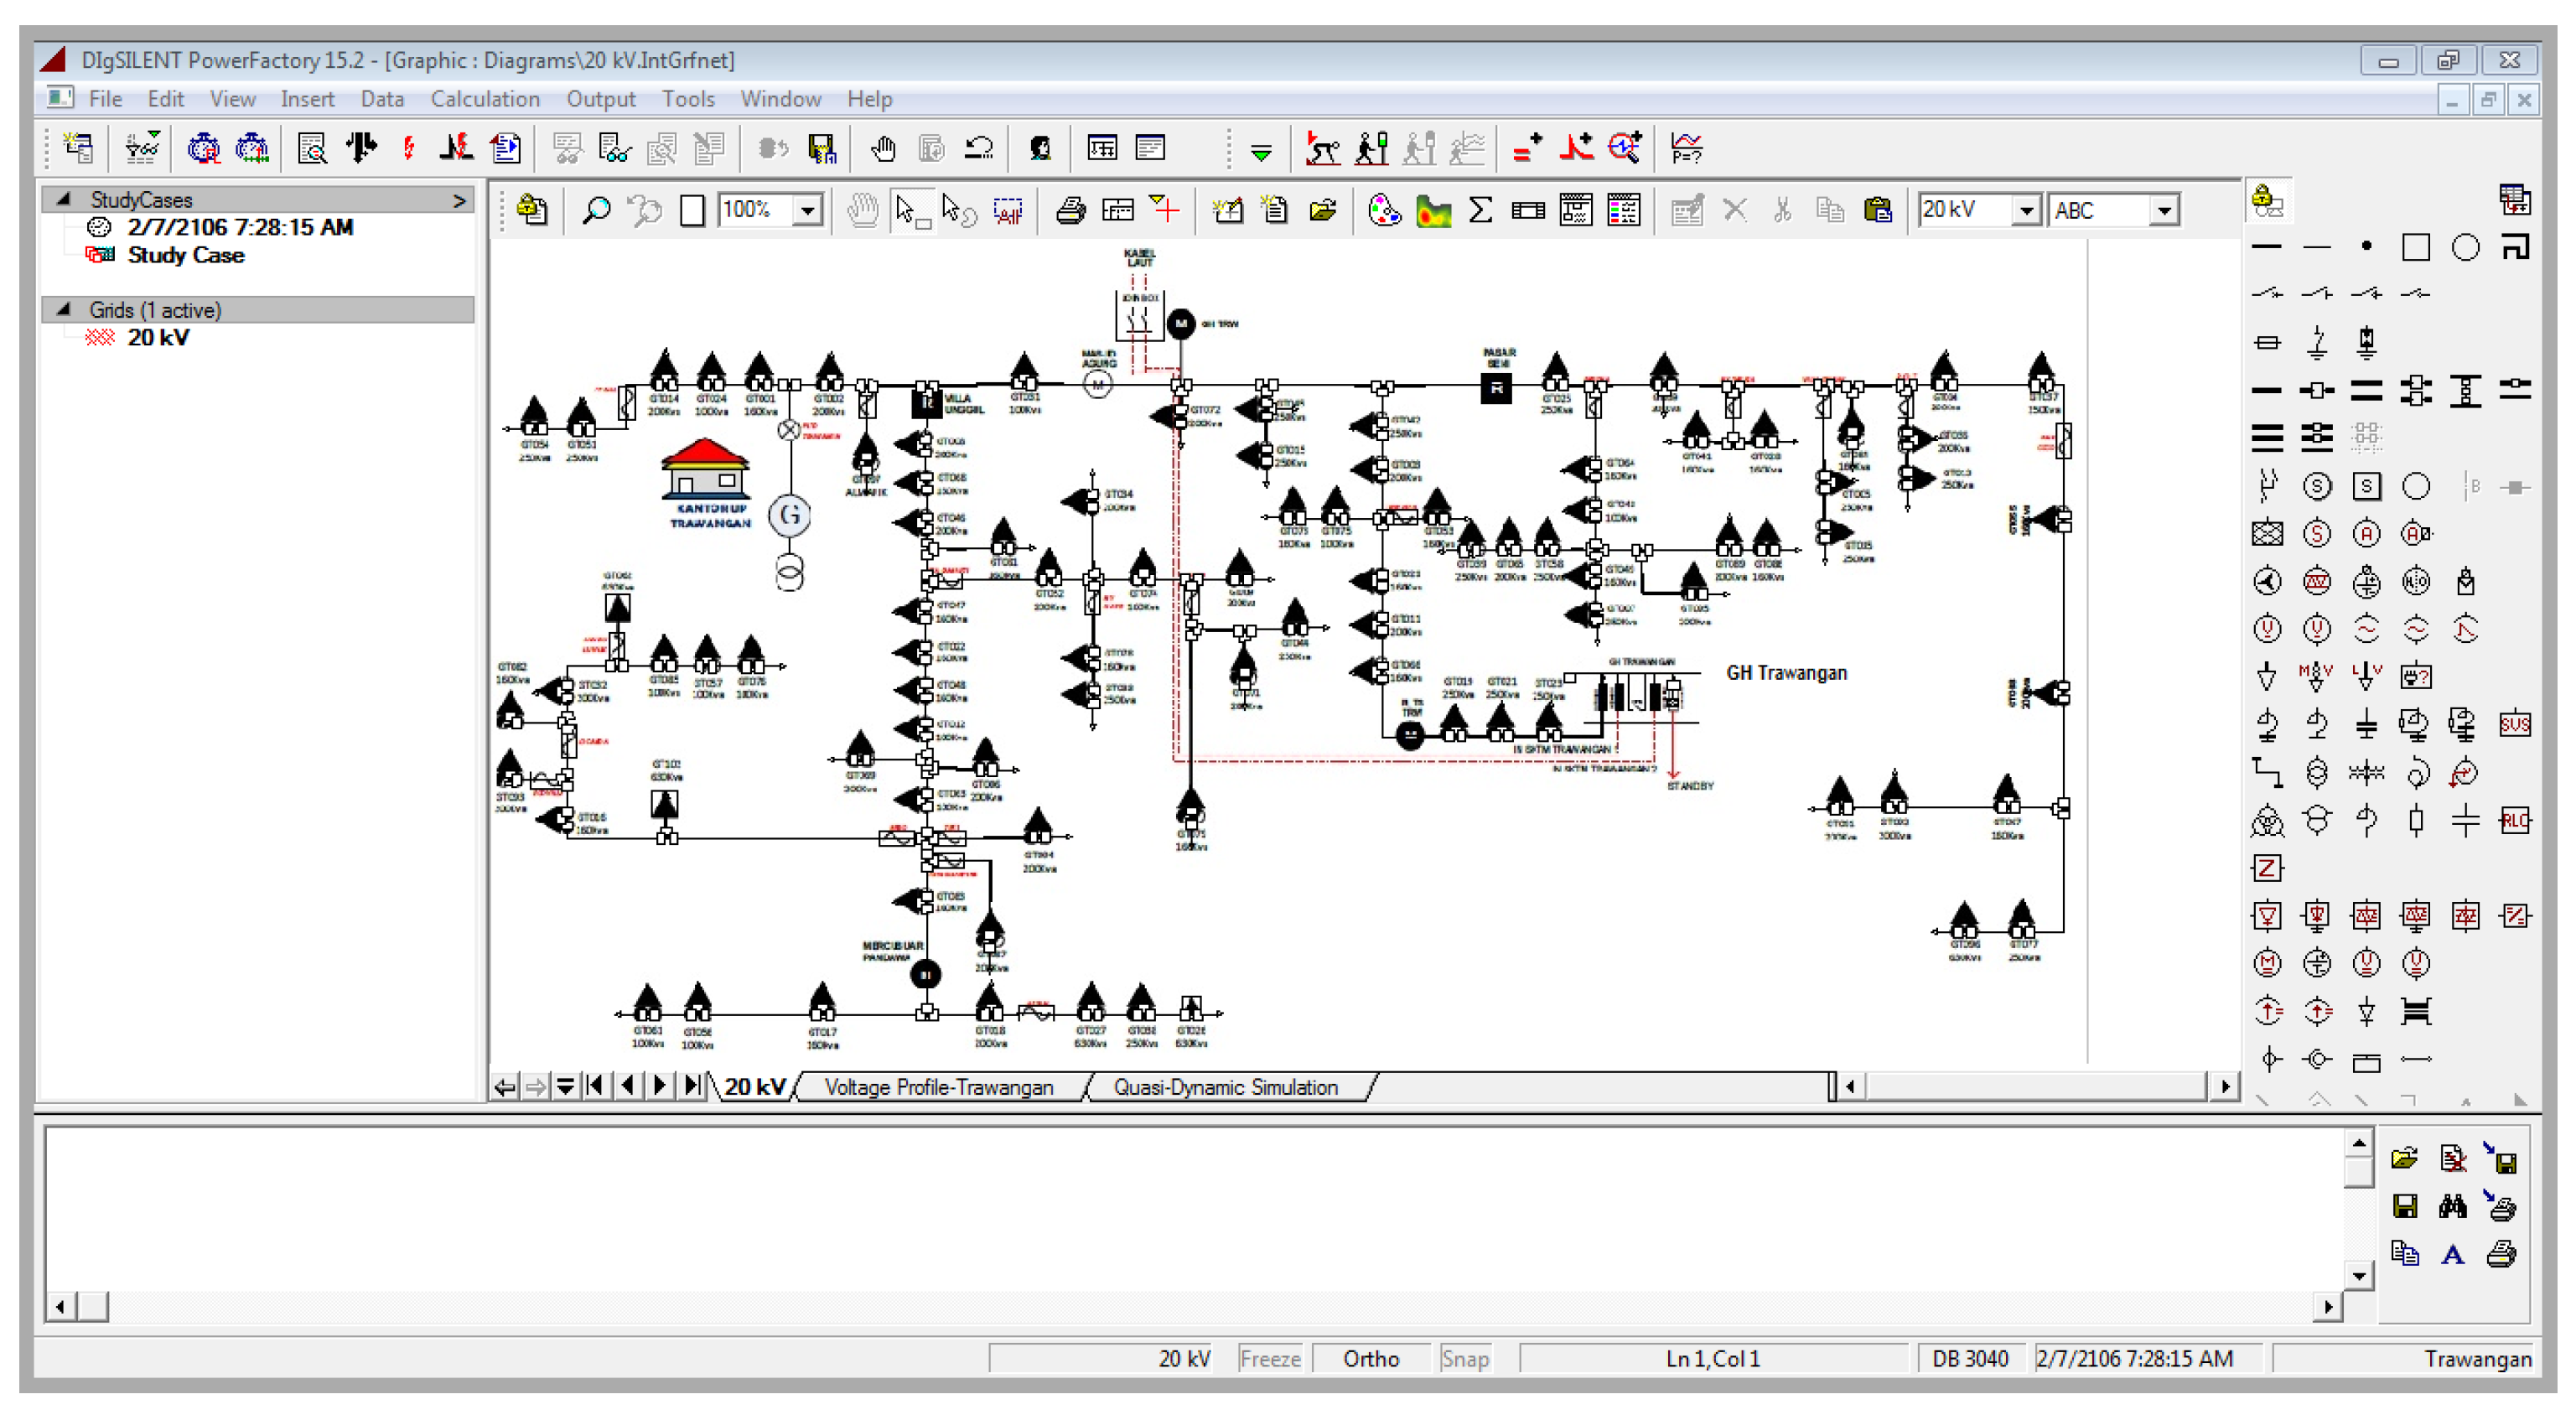Switch to Voltage Profile-Trawangan tab

click(x=938, y=1086)
